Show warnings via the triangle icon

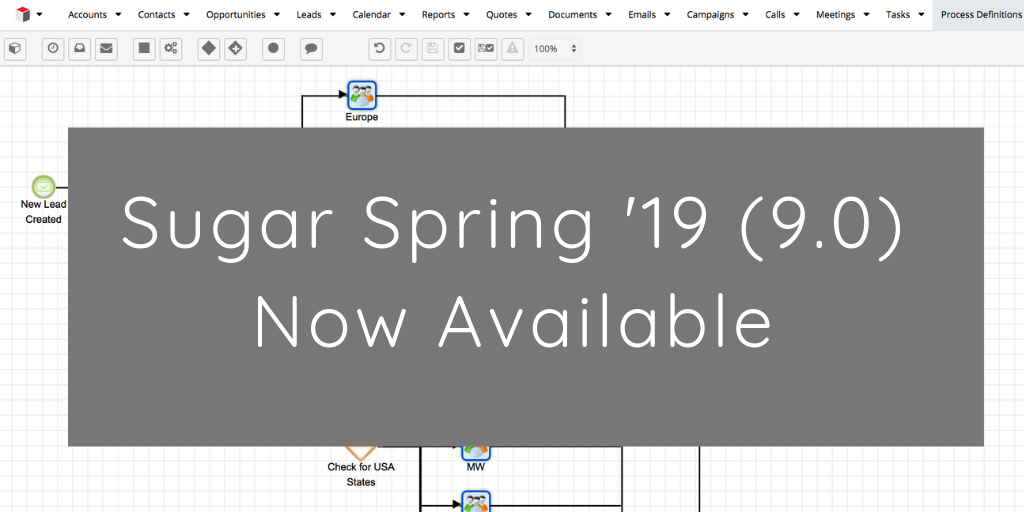click(513, 48)
